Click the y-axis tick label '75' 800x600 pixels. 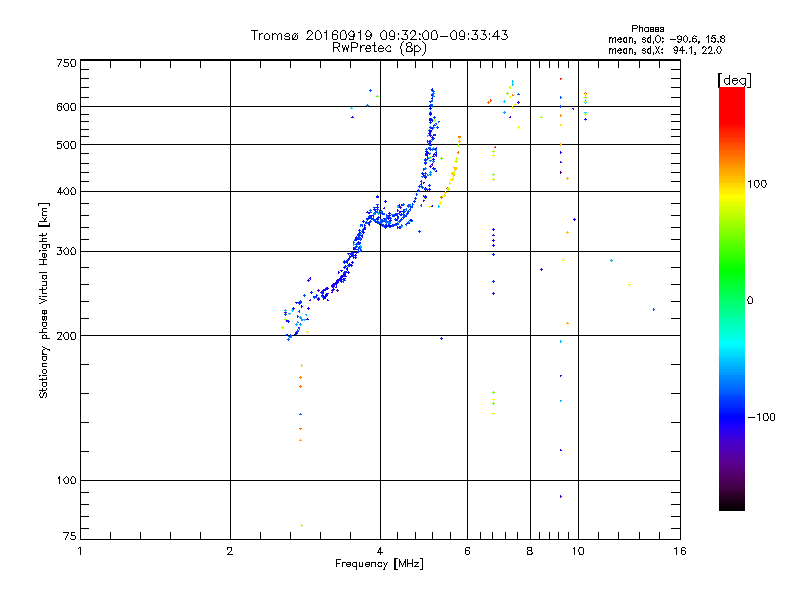70,536
